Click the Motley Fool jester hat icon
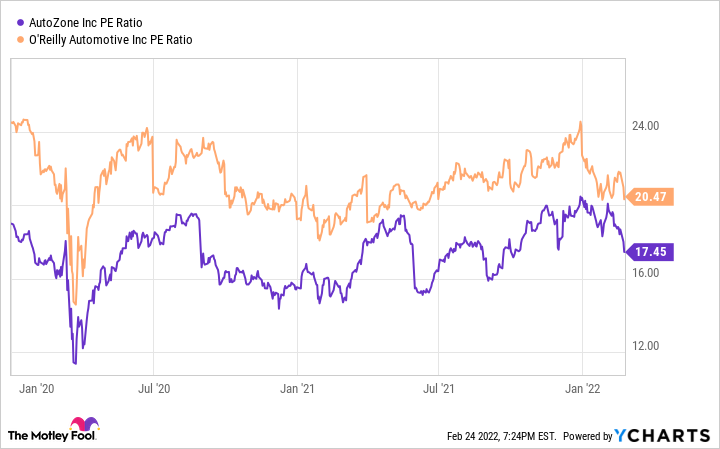 point(85,426)
